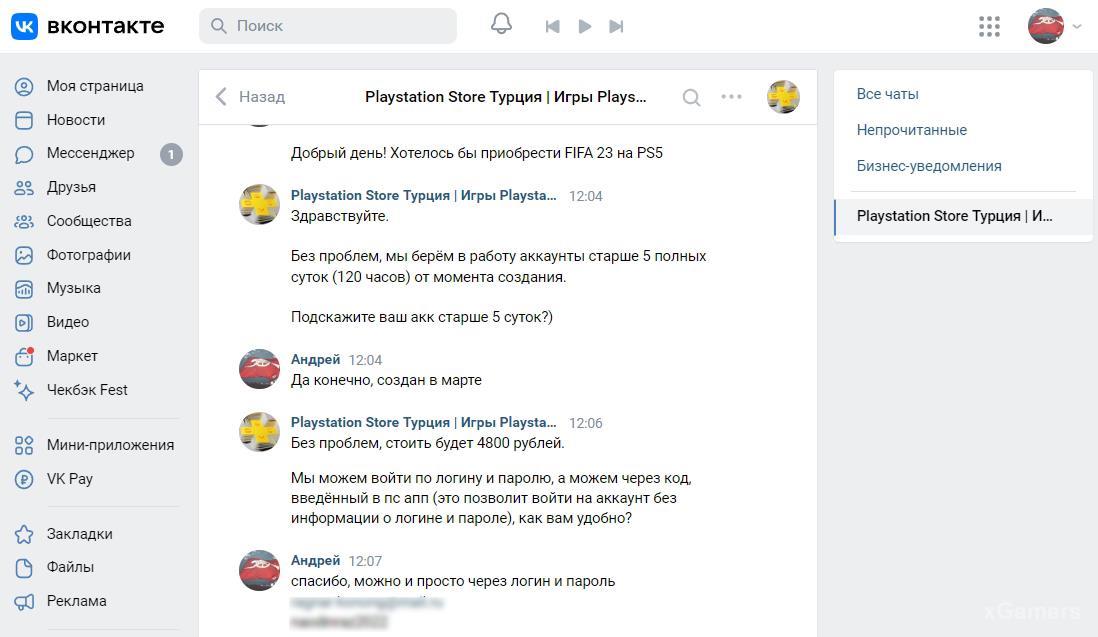
Task: Select Playstation Store Турция chat tab
Action: coord(964,216)
